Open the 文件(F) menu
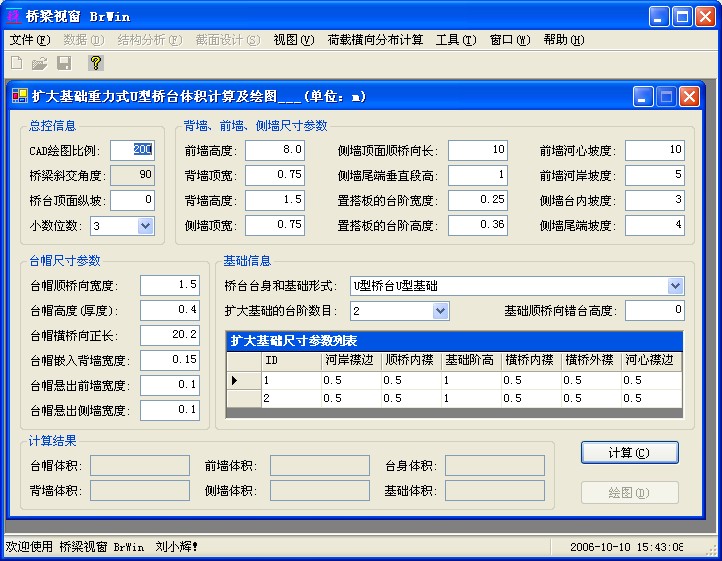Screen dimensions: 722x561 point(29,40)
